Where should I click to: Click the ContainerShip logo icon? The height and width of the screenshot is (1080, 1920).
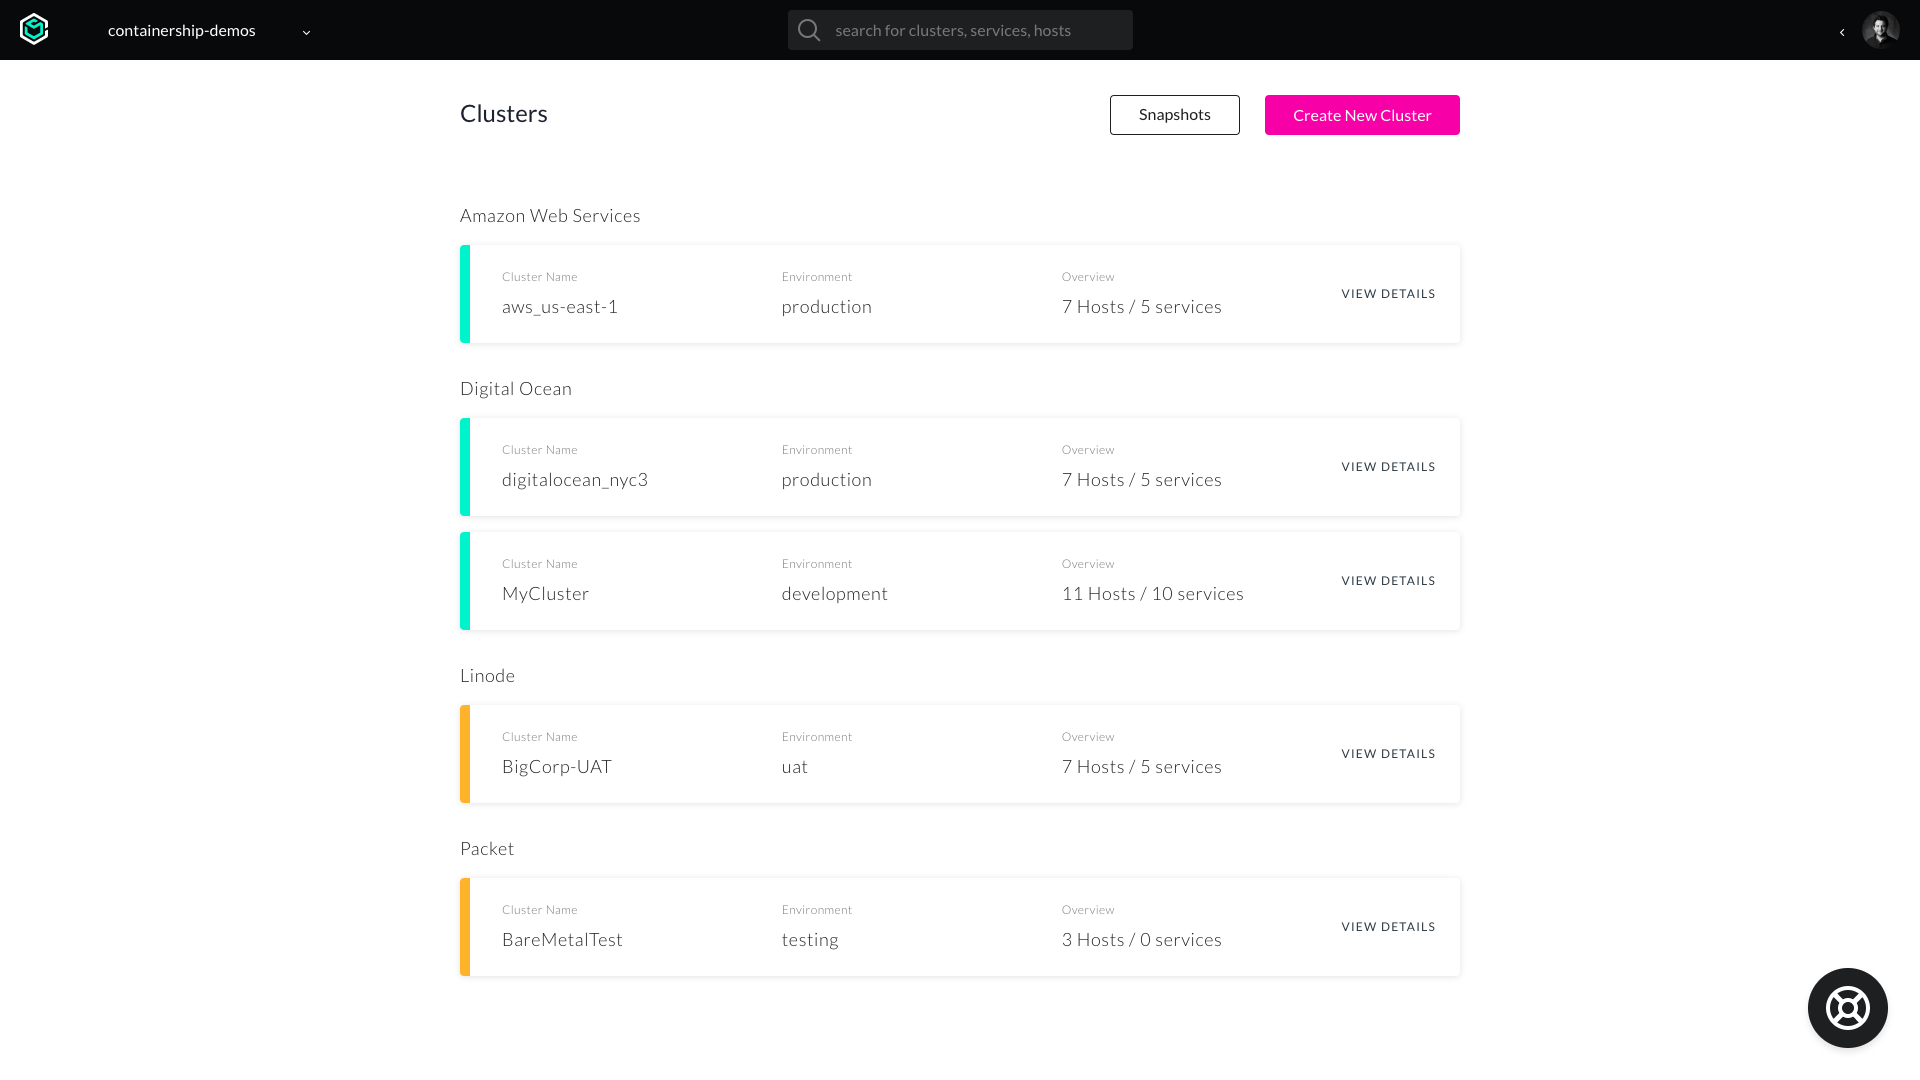[x=34, y=30]
